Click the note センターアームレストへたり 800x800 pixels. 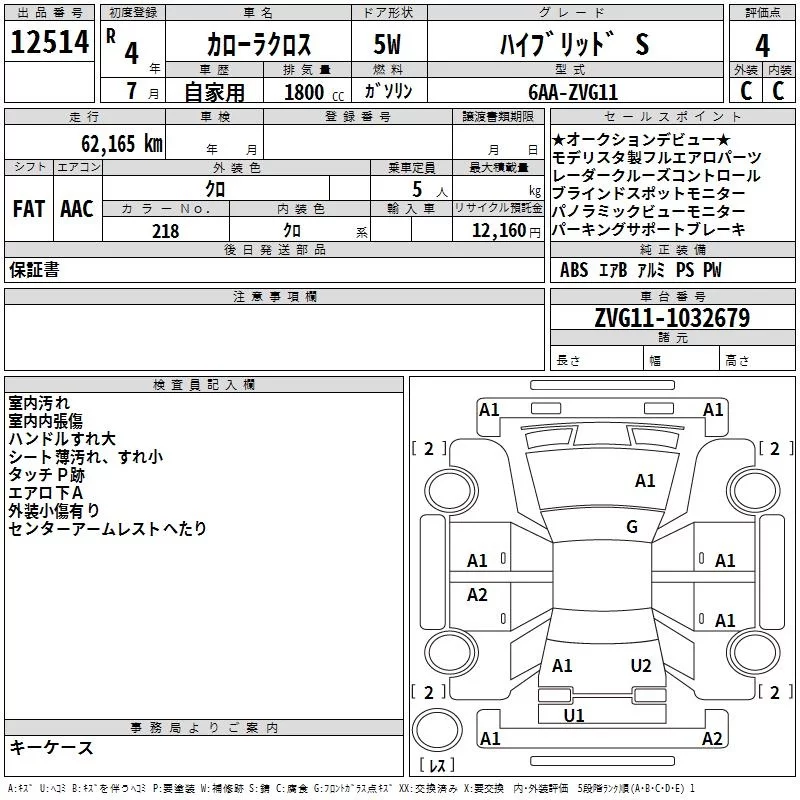[x=107, y=529]
